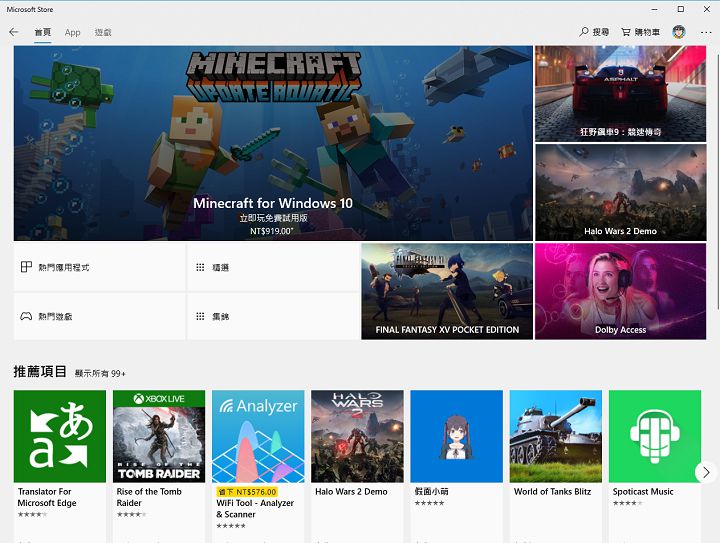This screenshot has width=720, height=543.
Task: Open the WiFi Tool Analyzer app icon
Action: (x=258, y=436)
